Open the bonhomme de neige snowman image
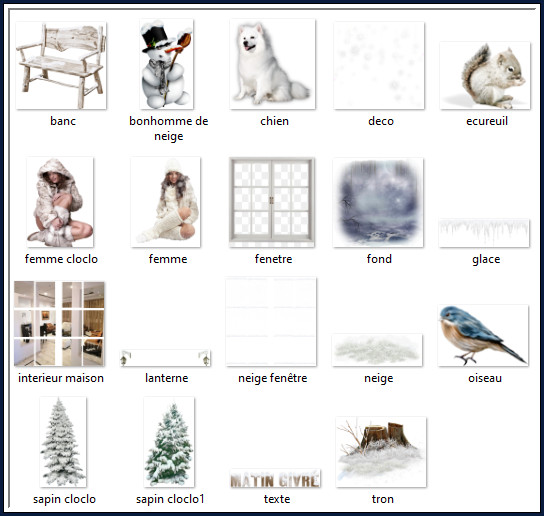This screenshot has width=544, height=516. point(167,64)
